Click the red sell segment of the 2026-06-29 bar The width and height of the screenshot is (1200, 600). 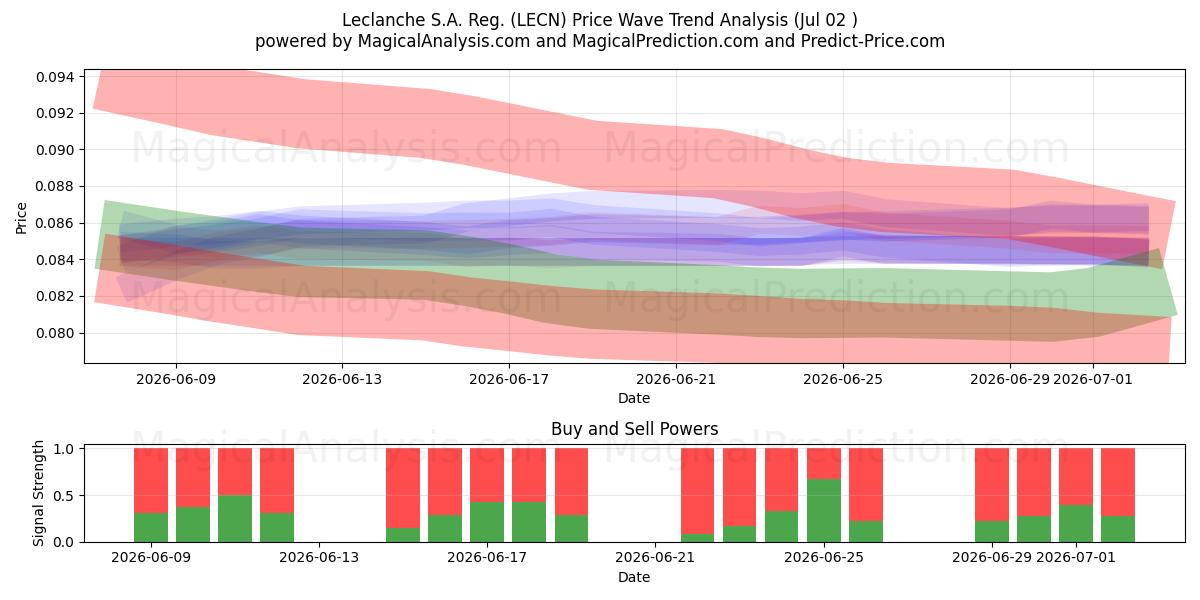point(992,485)
